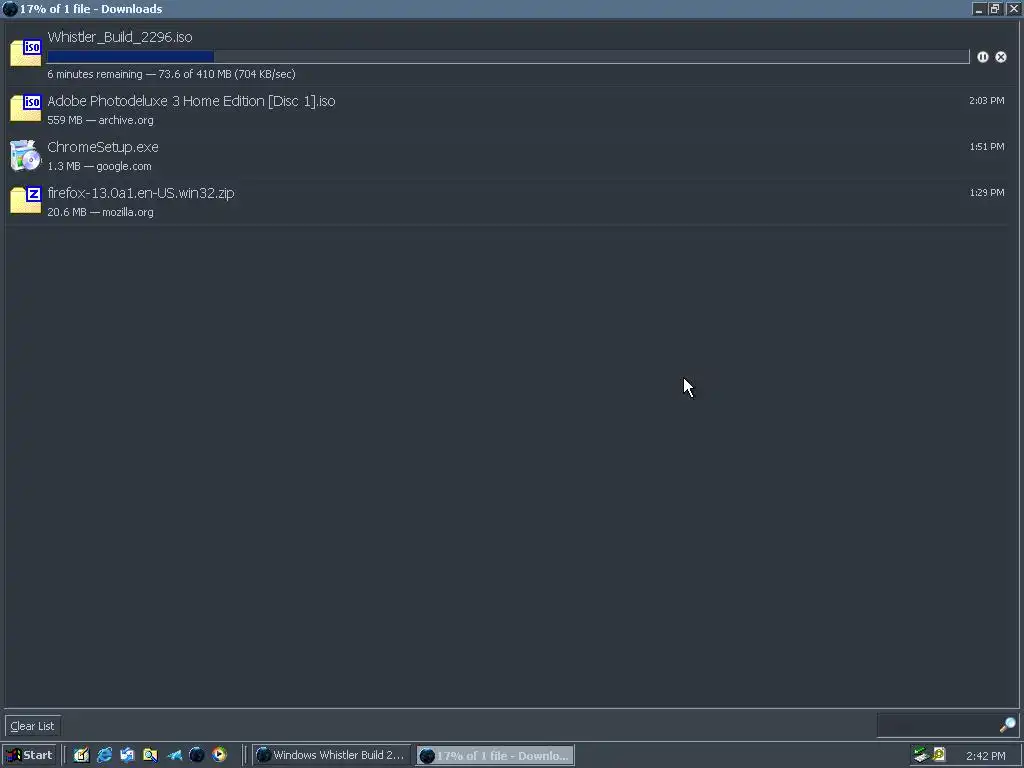Click the network connection tray icon
1024x768 pixels.
point(921,755)
